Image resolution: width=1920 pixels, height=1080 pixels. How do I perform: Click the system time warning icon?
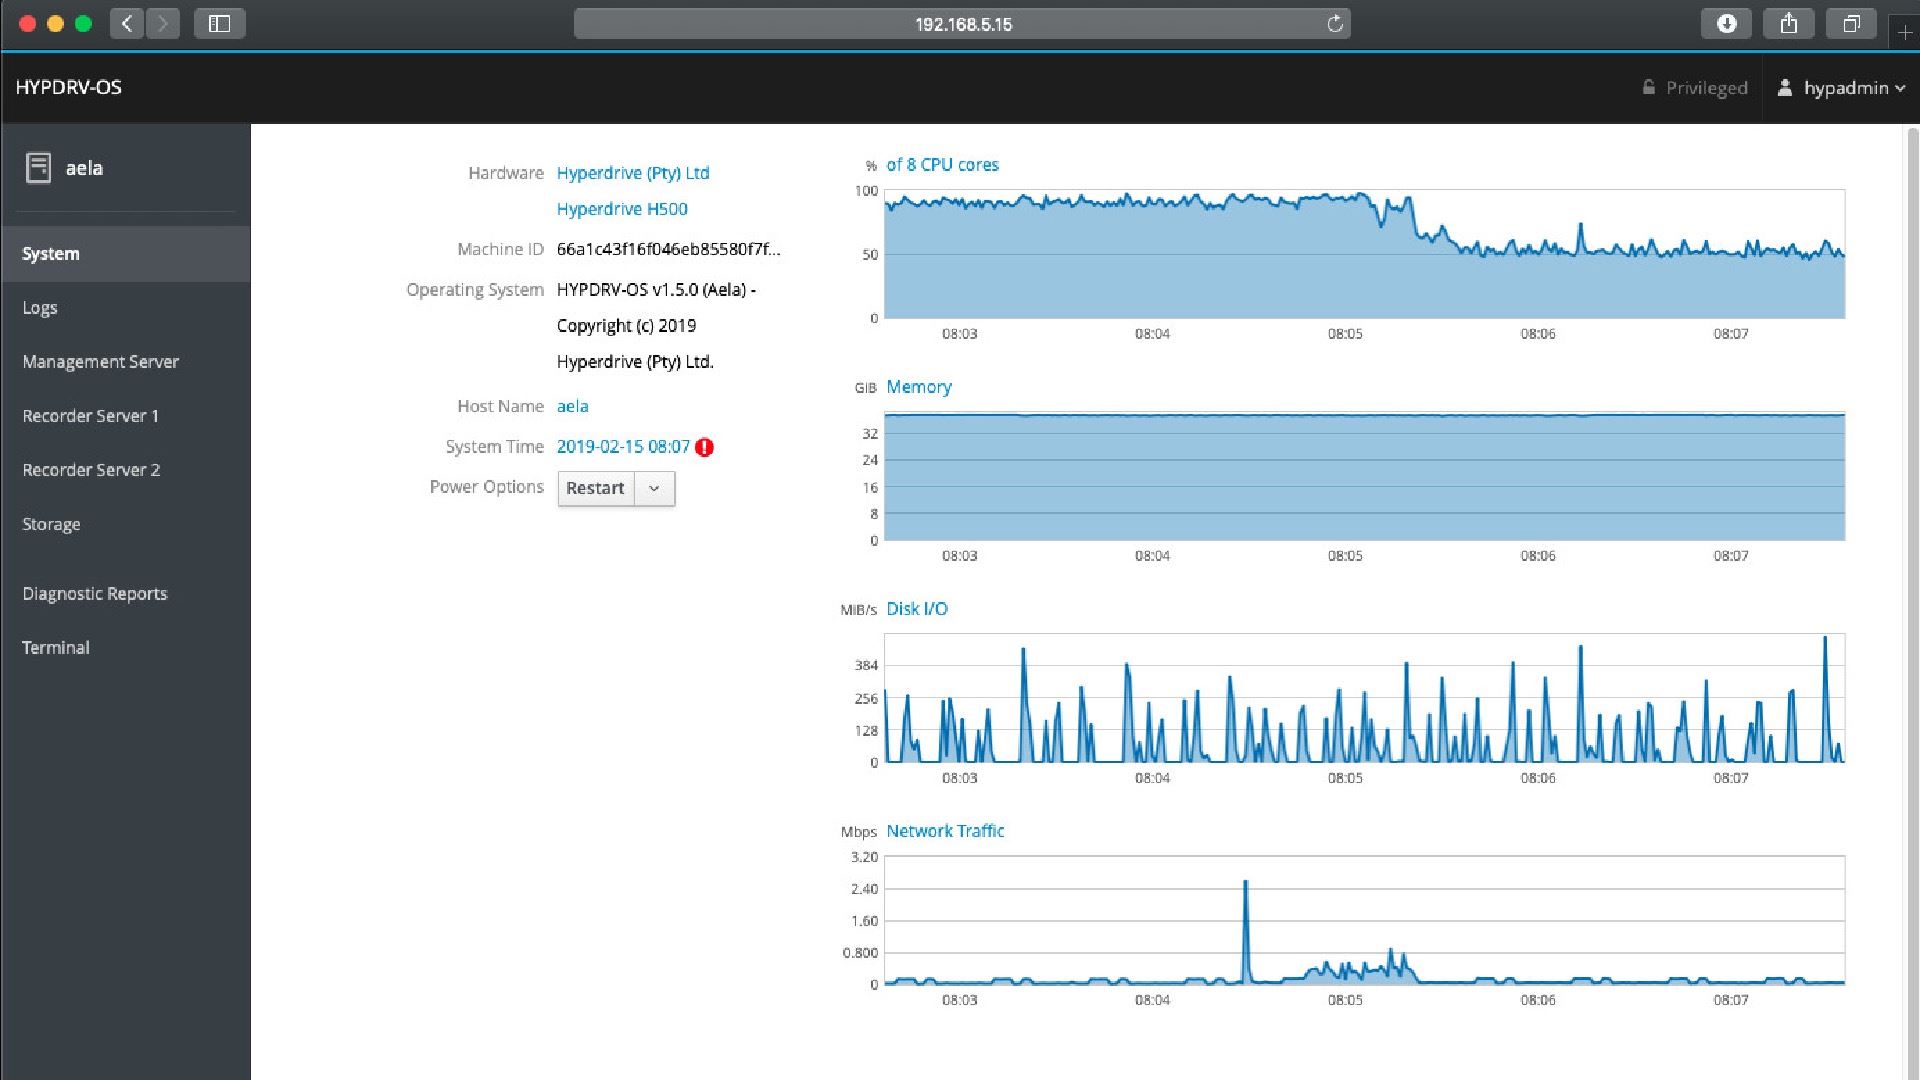point(703,447)
